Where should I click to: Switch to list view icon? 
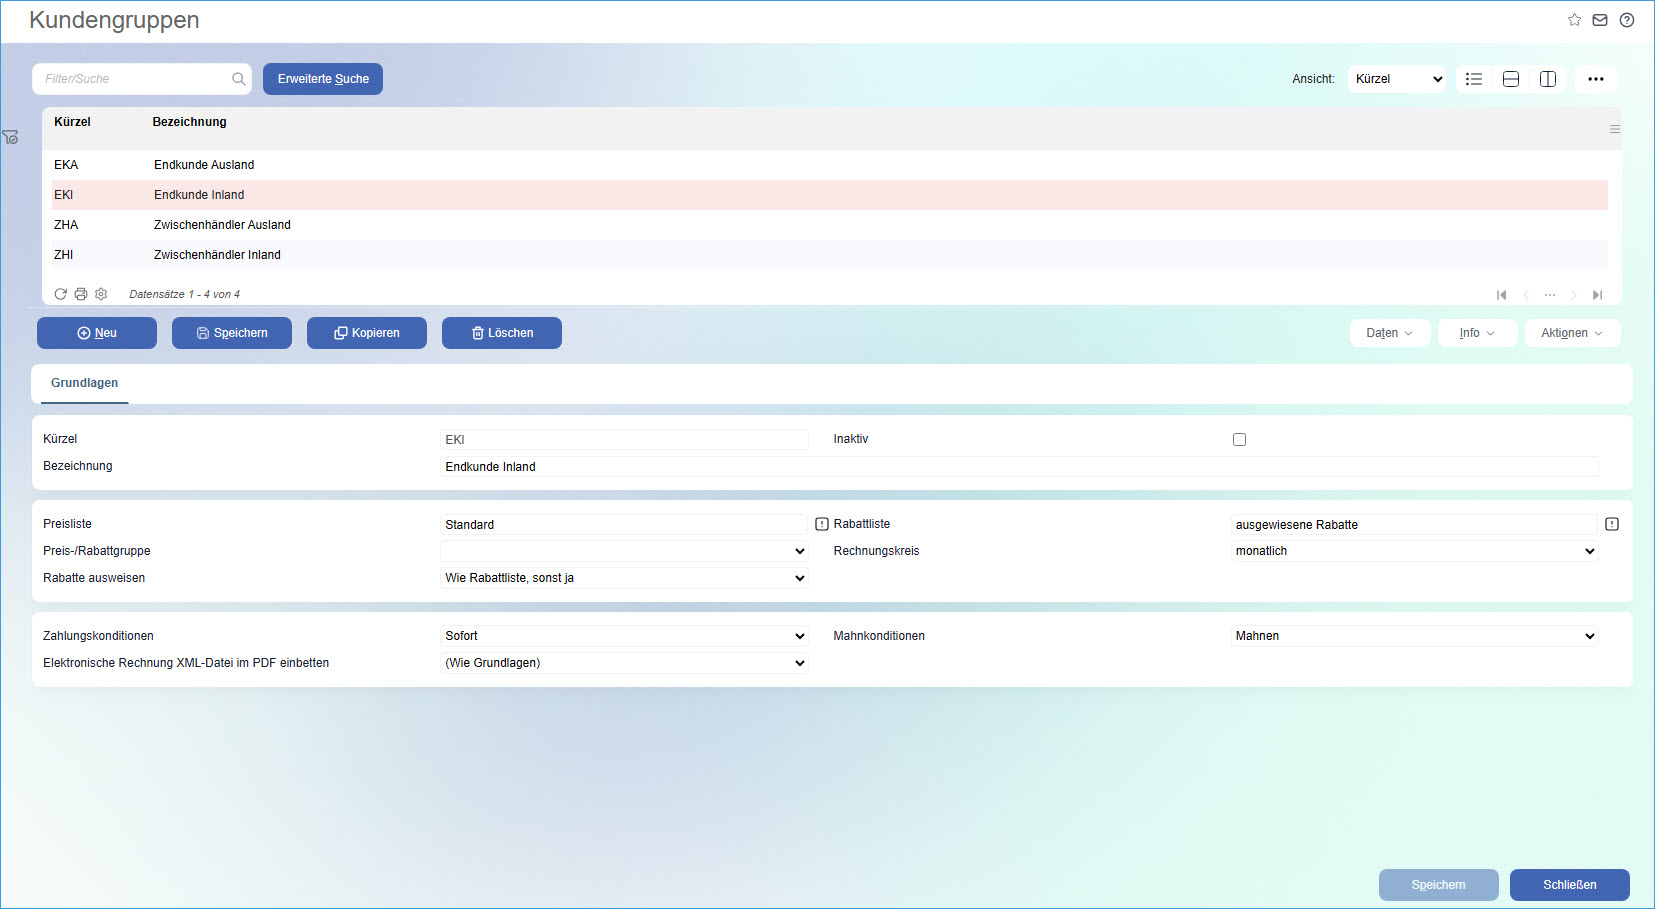[x=1474, y=79]
